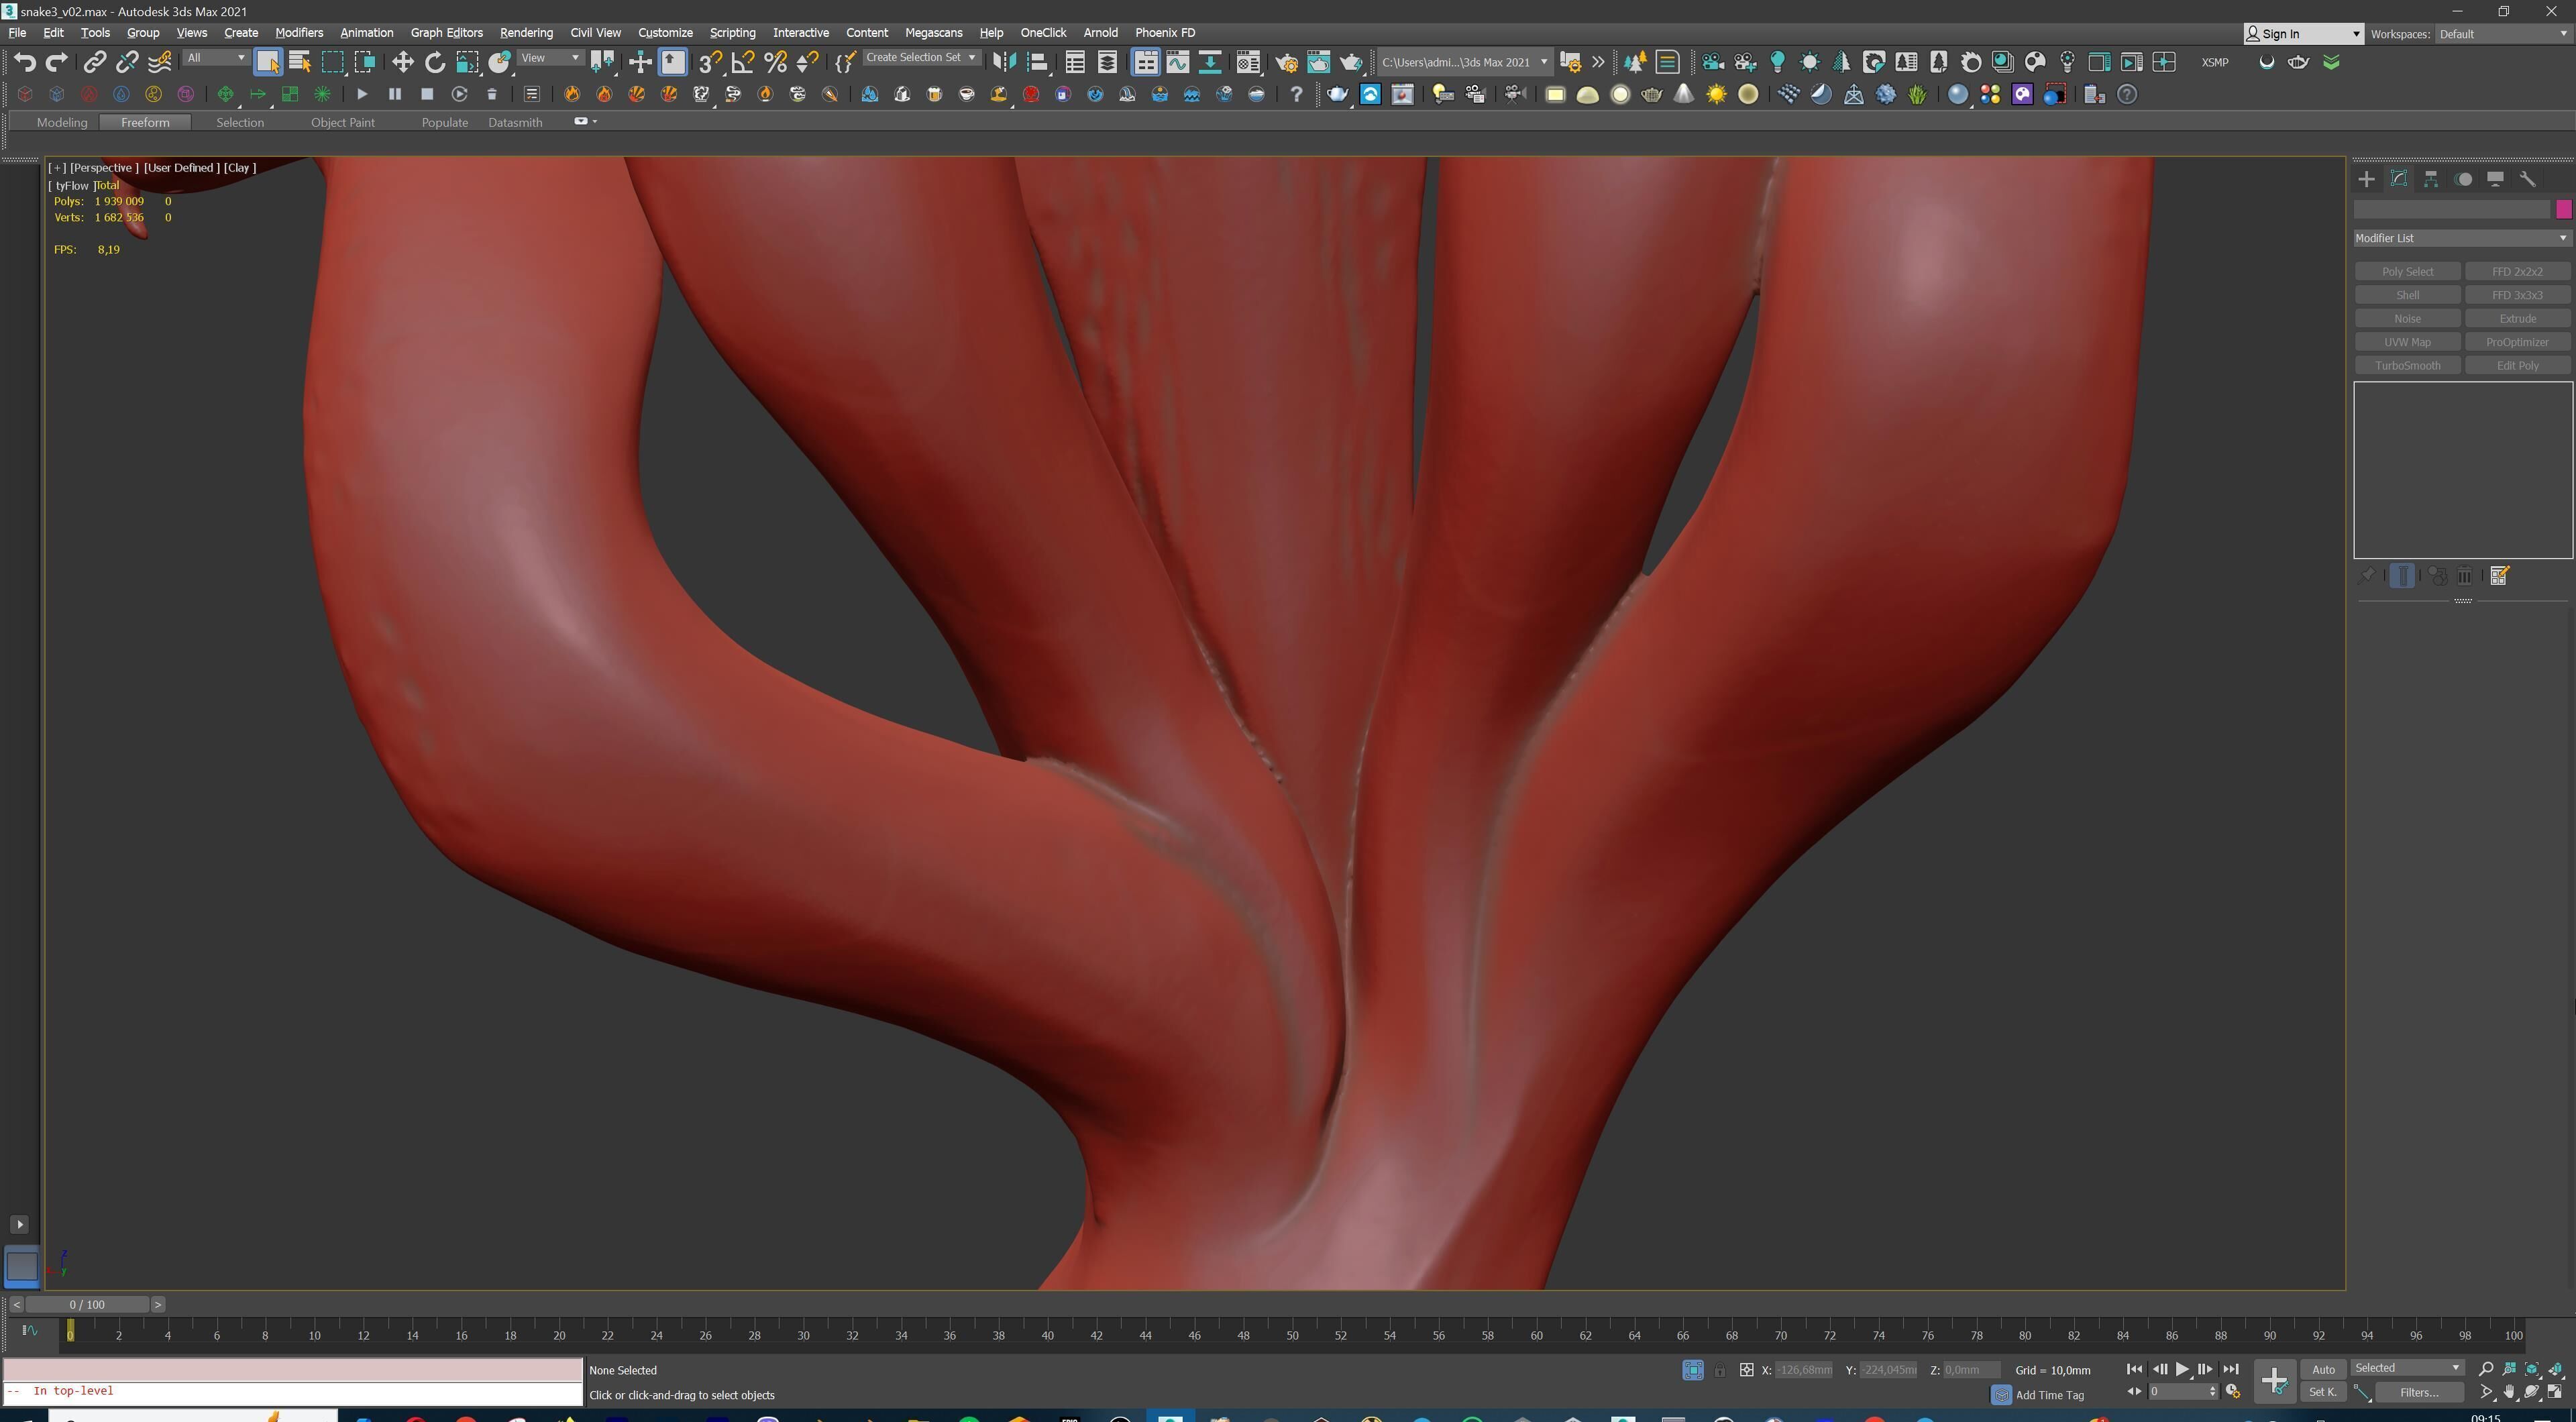Open the Hierarchy panel tab icon
Viewport: 2576px width, 1422px height.
point(2431,179)
